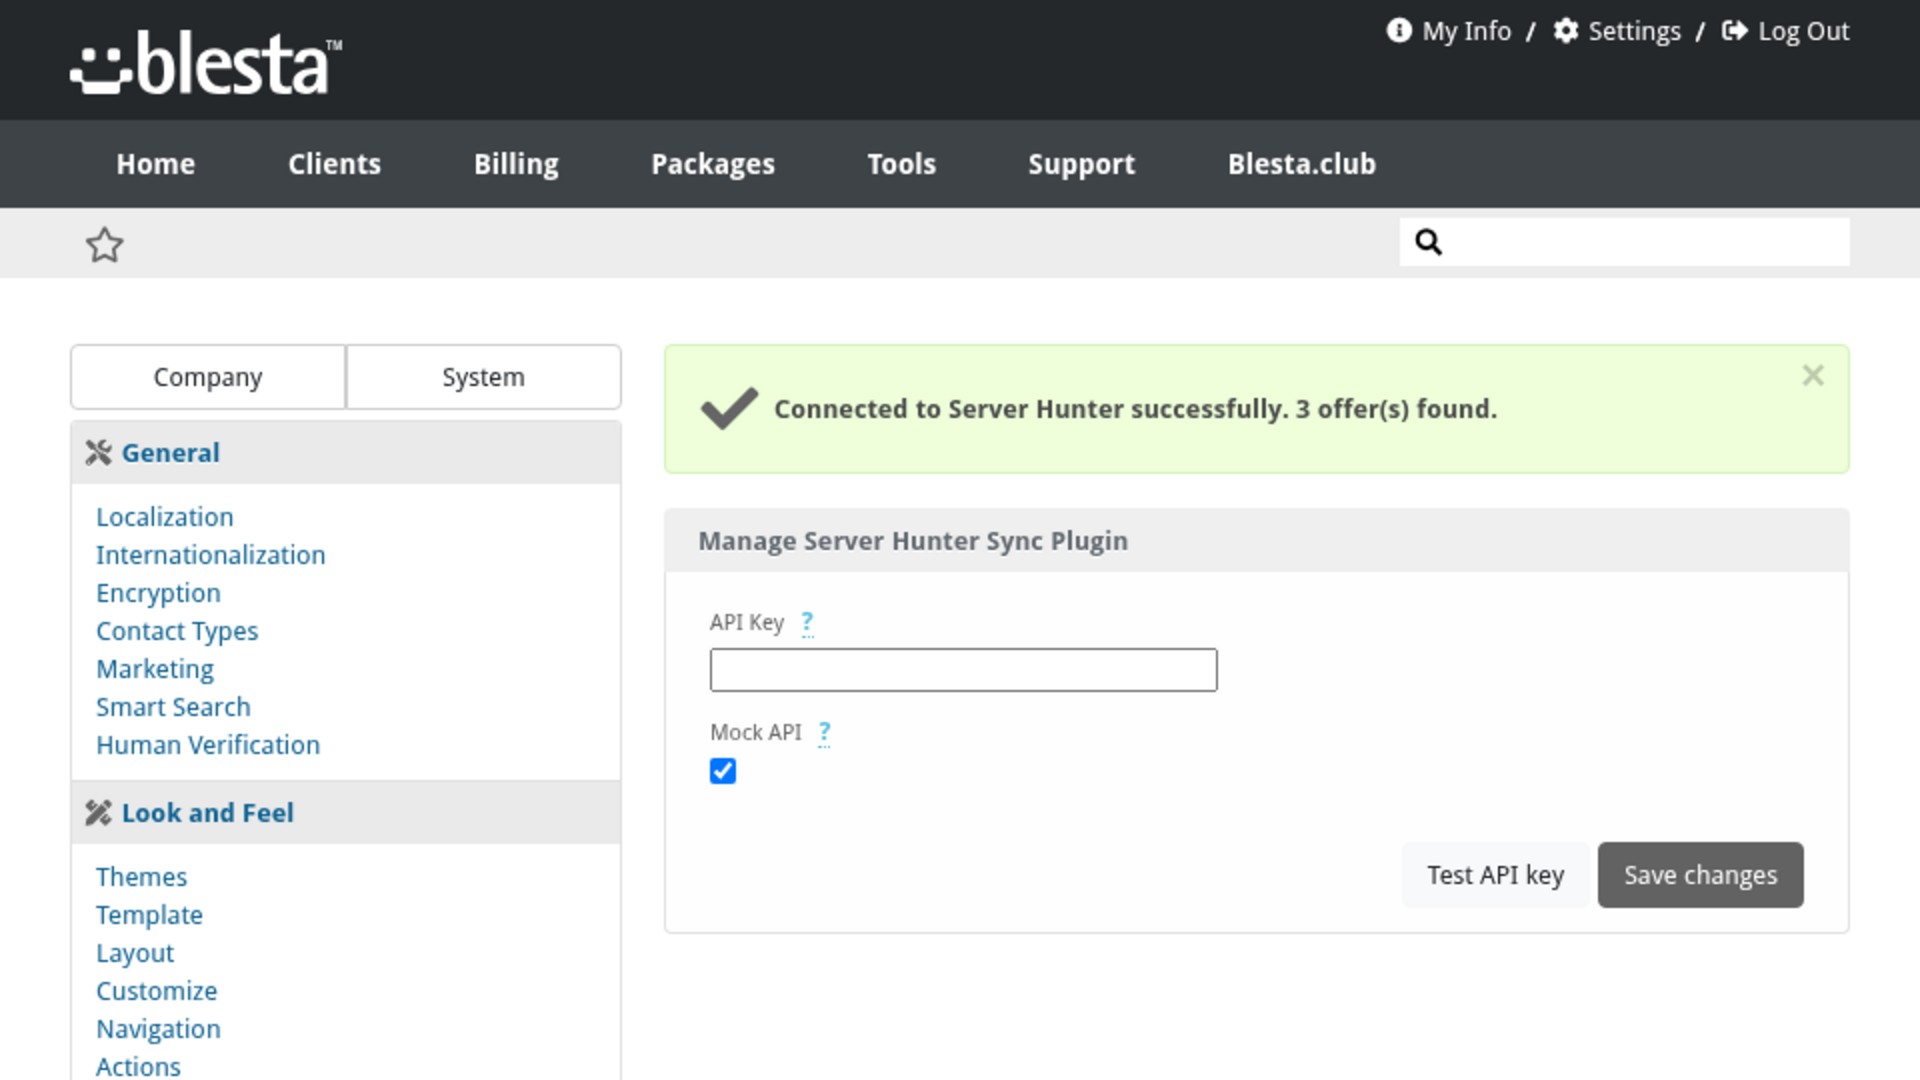Click the Log Out arrow icon
Screen dimensions: 1920x1080
pos(1734,31)
